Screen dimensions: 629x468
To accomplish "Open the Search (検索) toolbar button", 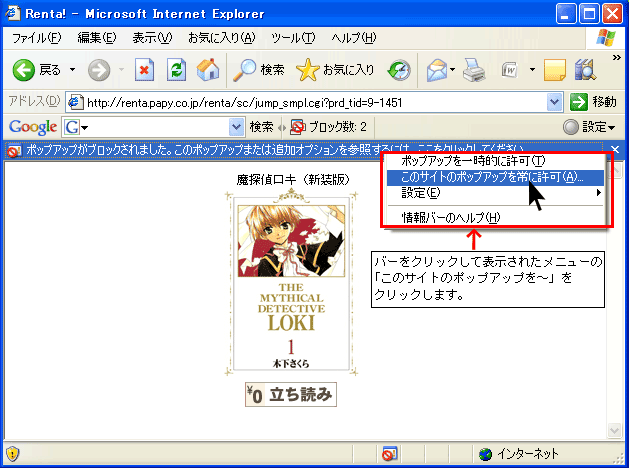I will (x=259, y=70).
